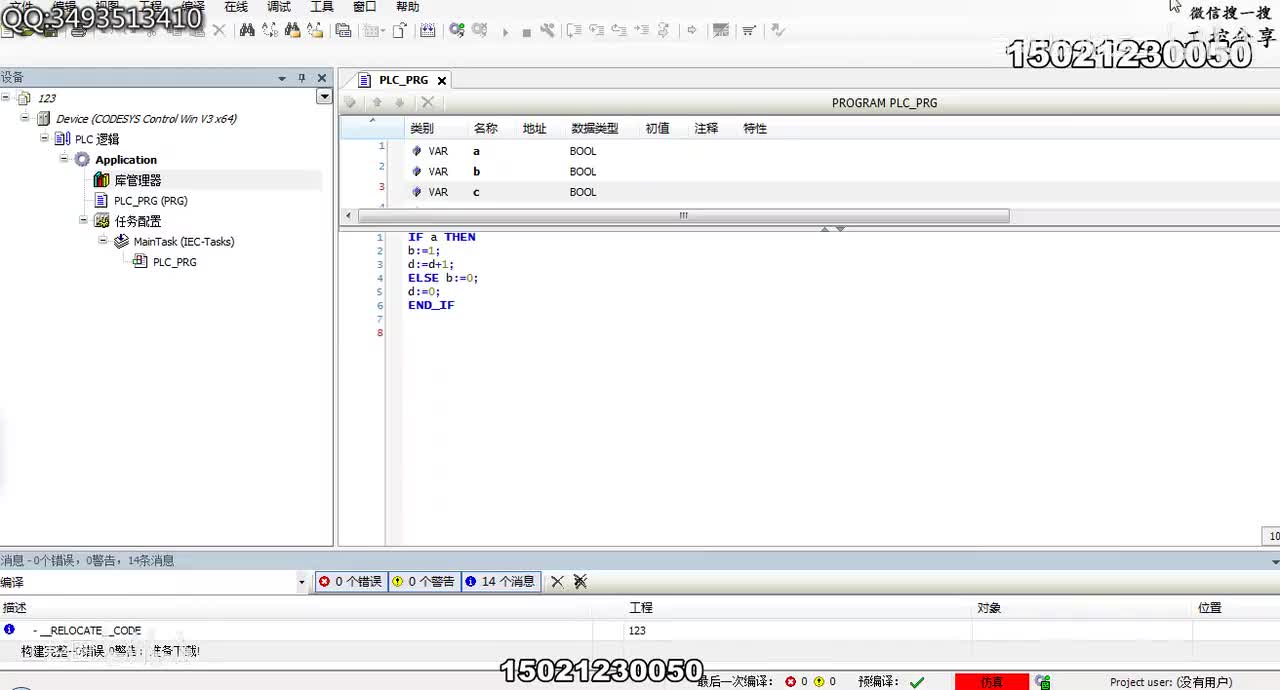Click the Find binoculars icon in toolbar
This screenshot has height=690, width=1280.
tap(247, 30)
